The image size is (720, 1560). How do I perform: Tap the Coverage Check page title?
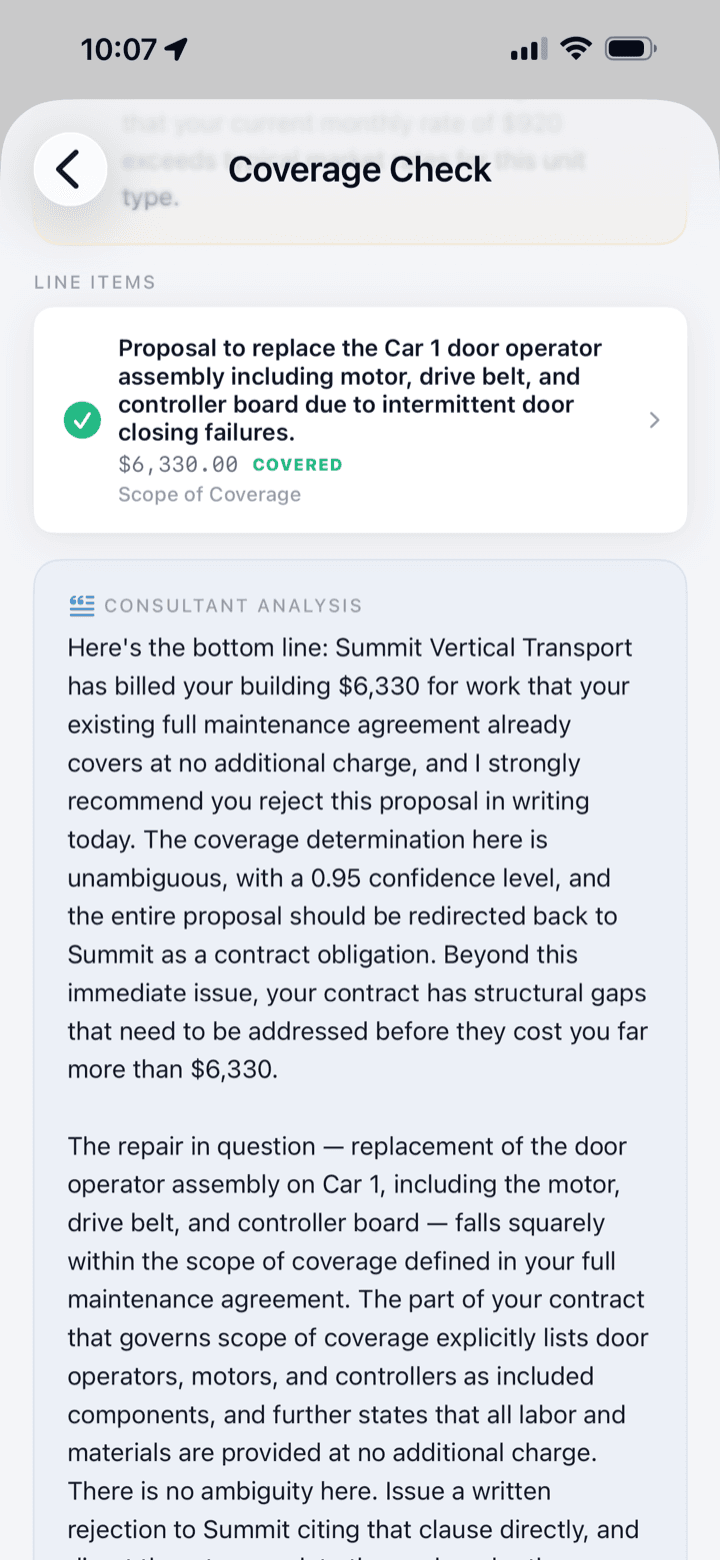click(360, 169)
